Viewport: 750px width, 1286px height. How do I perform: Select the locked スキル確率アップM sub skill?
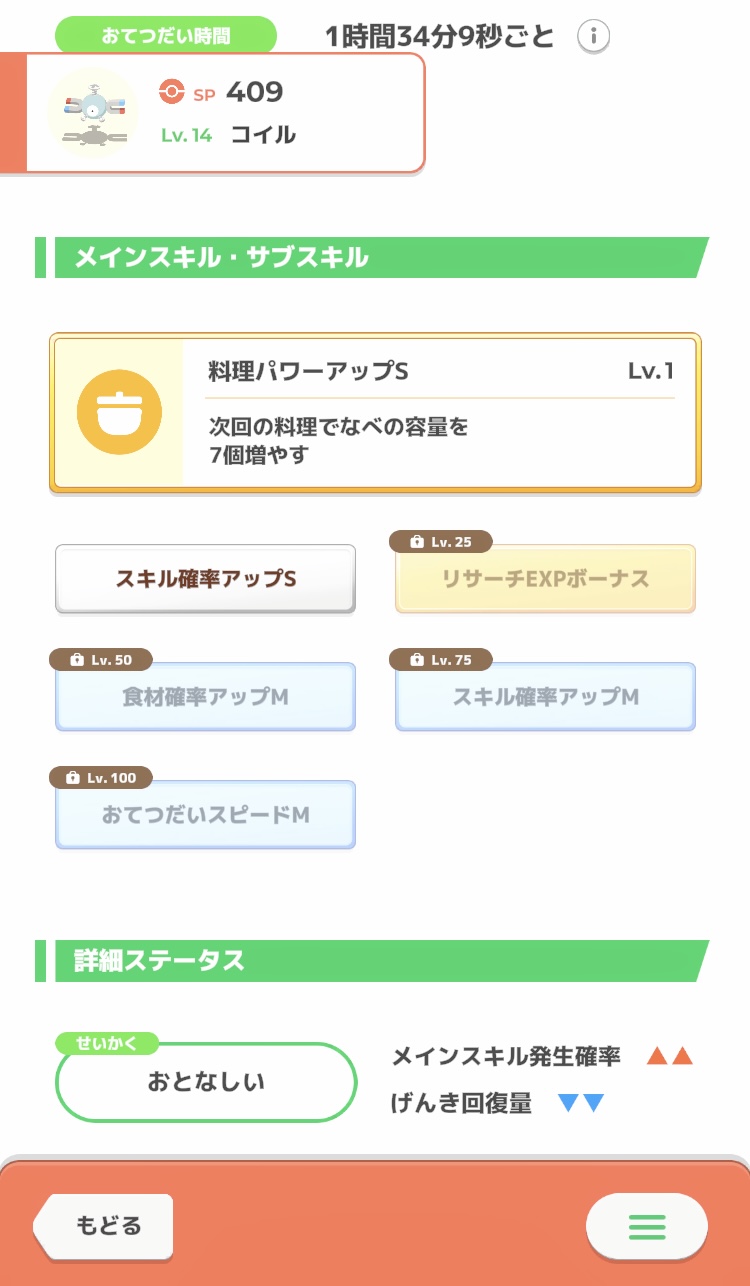(545, 697)
